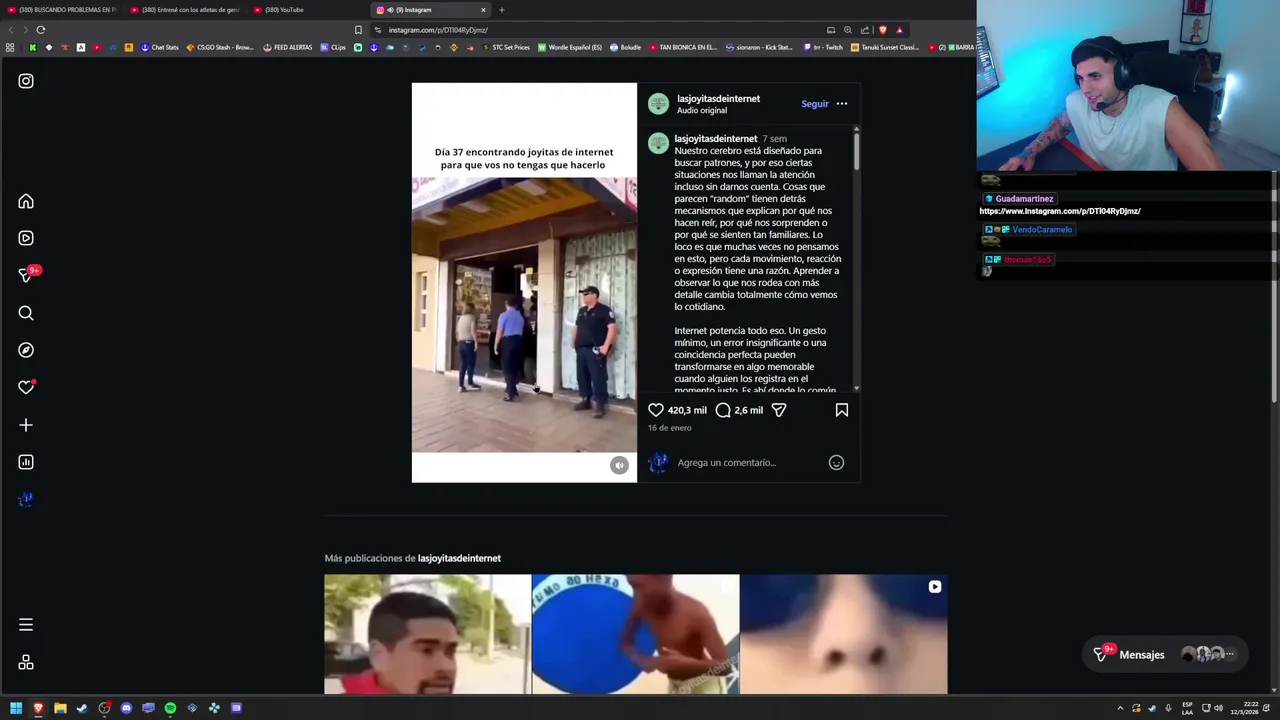Open the related post thumbnail with the blue circle
The image size is (1280, 720).
point(635,634)
